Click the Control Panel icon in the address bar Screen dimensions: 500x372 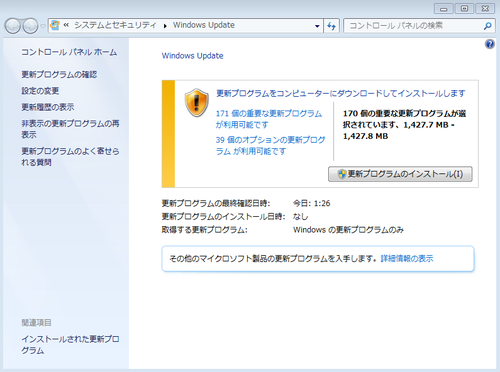coord(55,25)
